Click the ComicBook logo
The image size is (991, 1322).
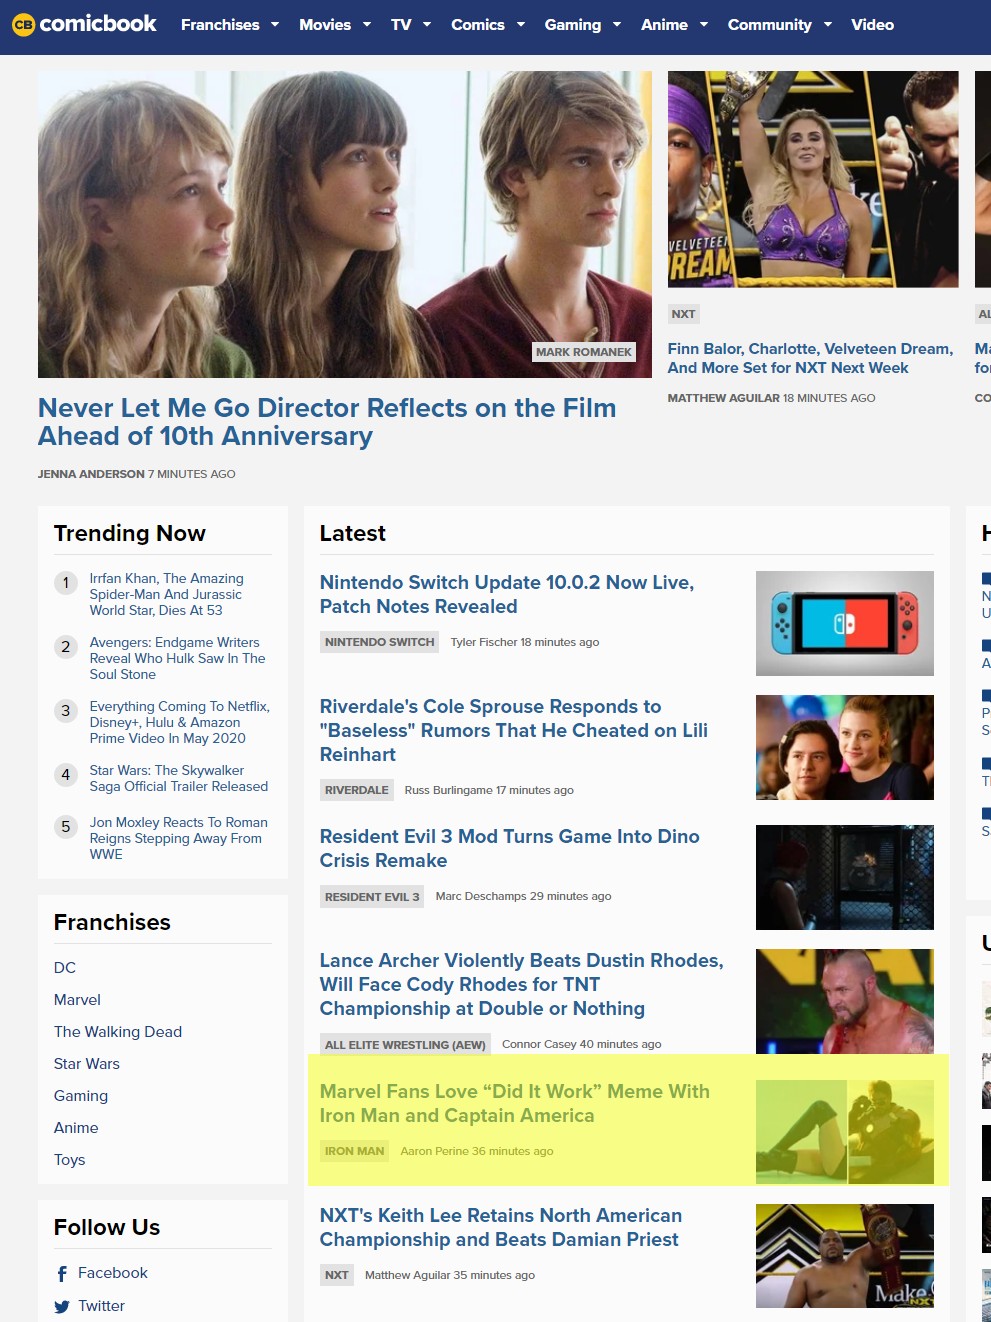pos(84,24)
